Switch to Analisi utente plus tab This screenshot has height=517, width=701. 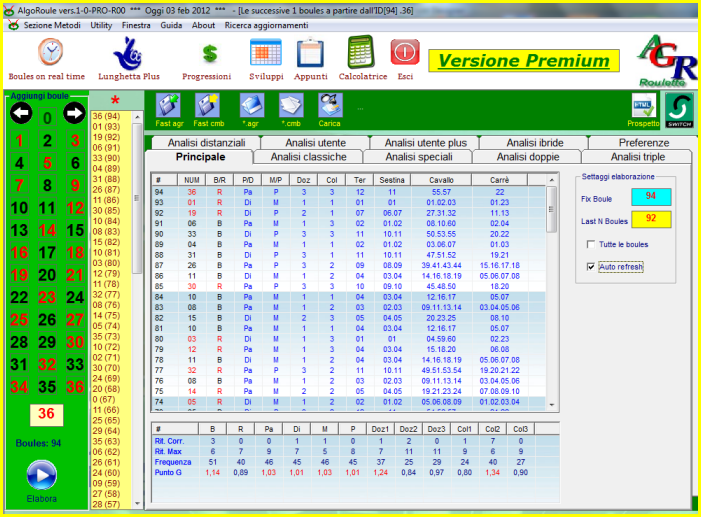click(x=425, y=143)
